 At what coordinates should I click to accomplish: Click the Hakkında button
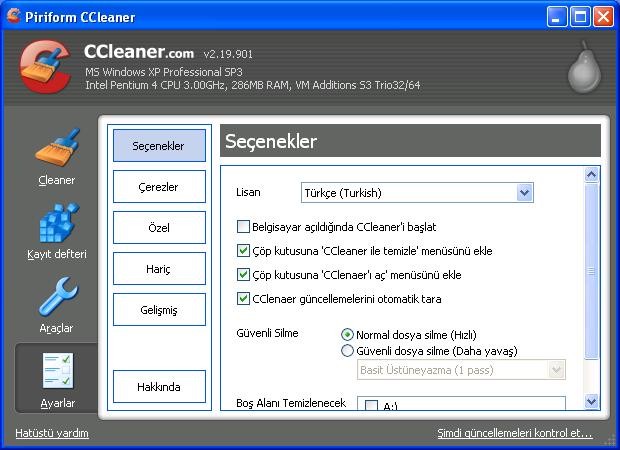point(159,387)
